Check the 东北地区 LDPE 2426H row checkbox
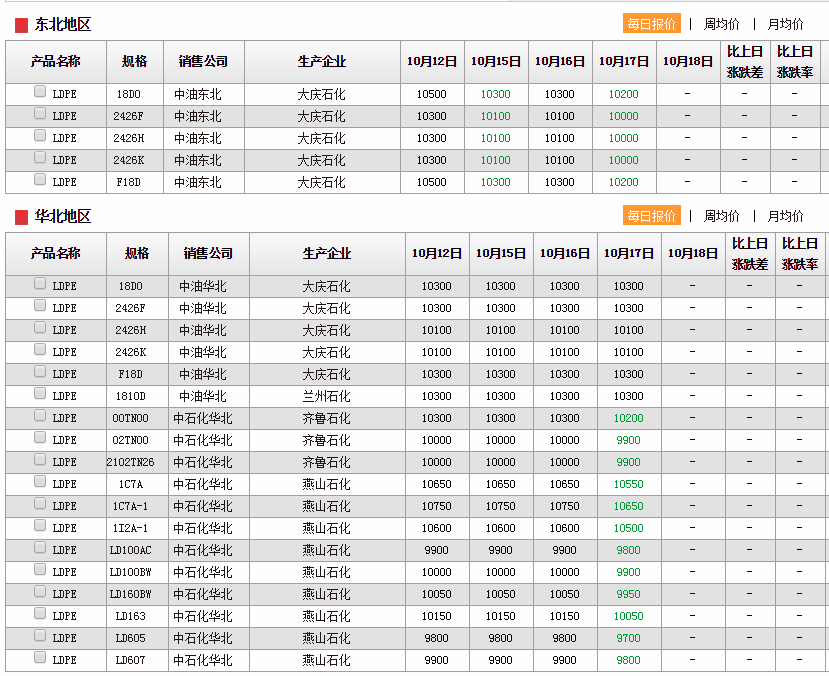 point(40,135)
